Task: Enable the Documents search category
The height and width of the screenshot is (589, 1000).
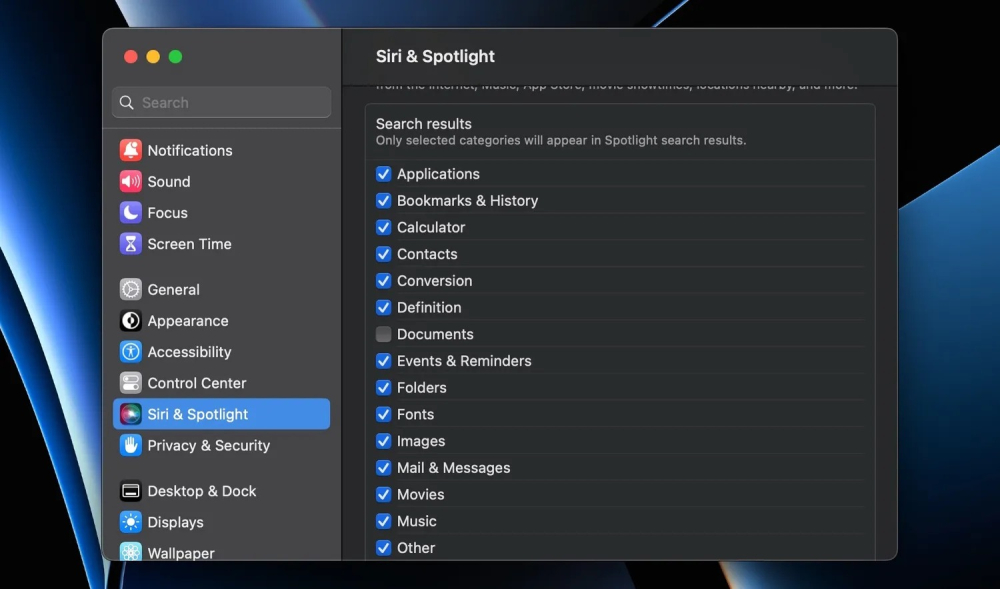Action: [x=383, y=334]
